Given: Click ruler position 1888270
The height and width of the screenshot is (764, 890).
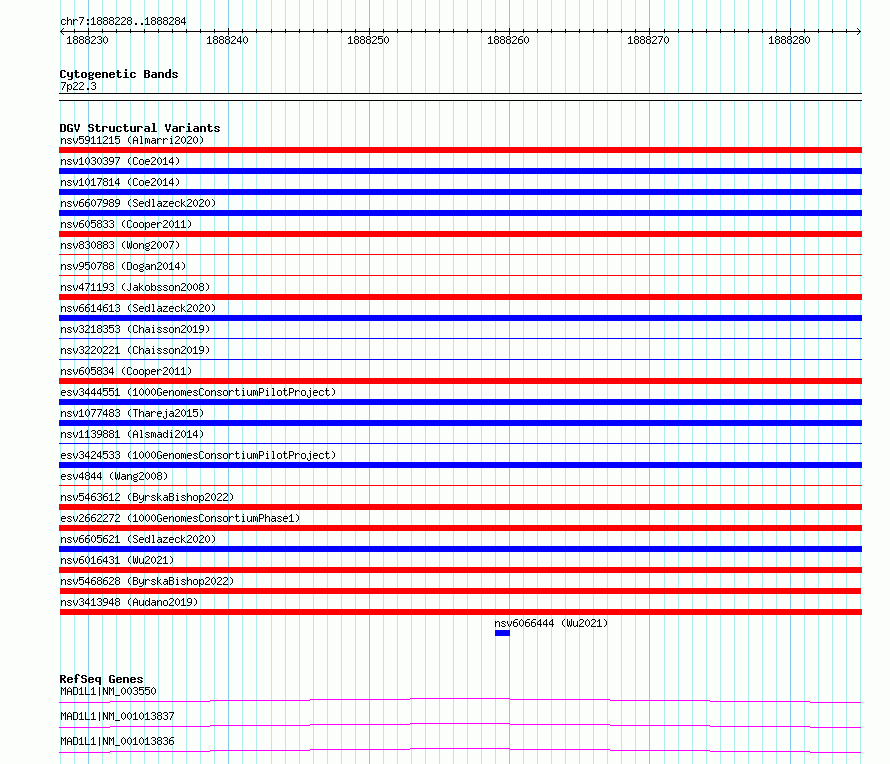Looking at the screenshot, I should point(648,40).
